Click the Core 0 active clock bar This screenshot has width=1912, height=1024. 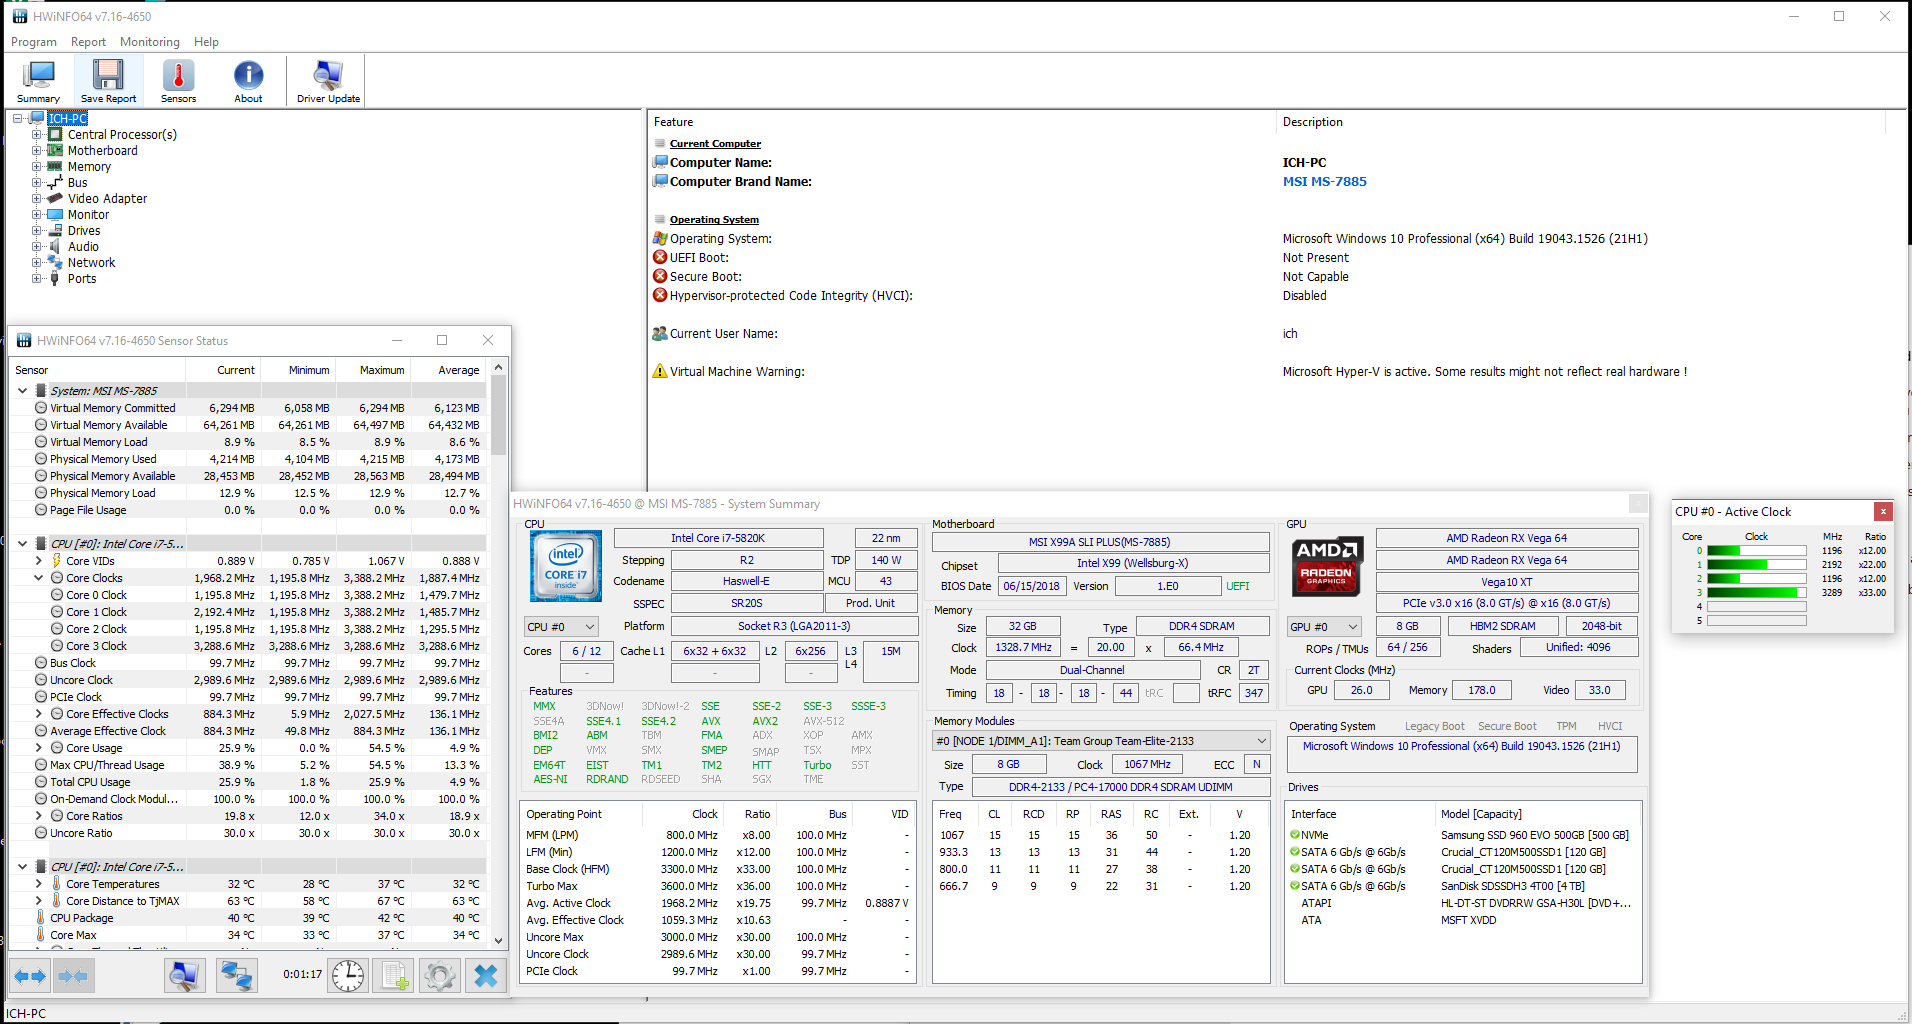click(x=1756, y=551)
